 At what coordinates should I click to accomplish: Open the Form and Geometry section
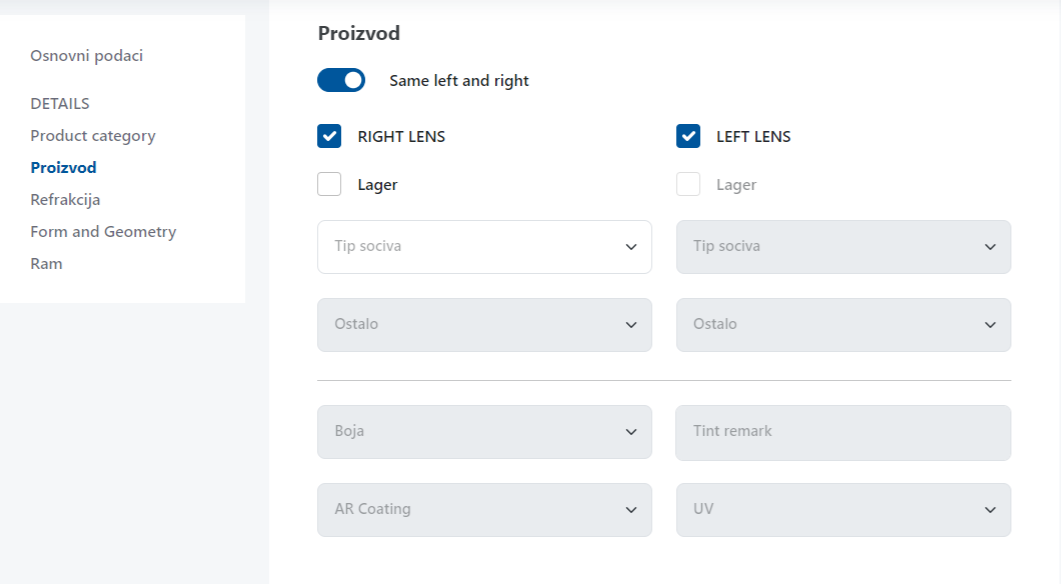point(103,232)
